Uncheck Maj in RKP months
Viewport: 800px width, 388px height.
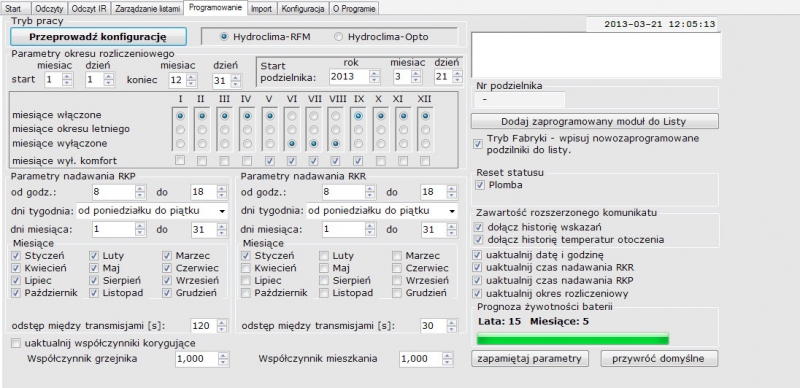pos(94,268)
